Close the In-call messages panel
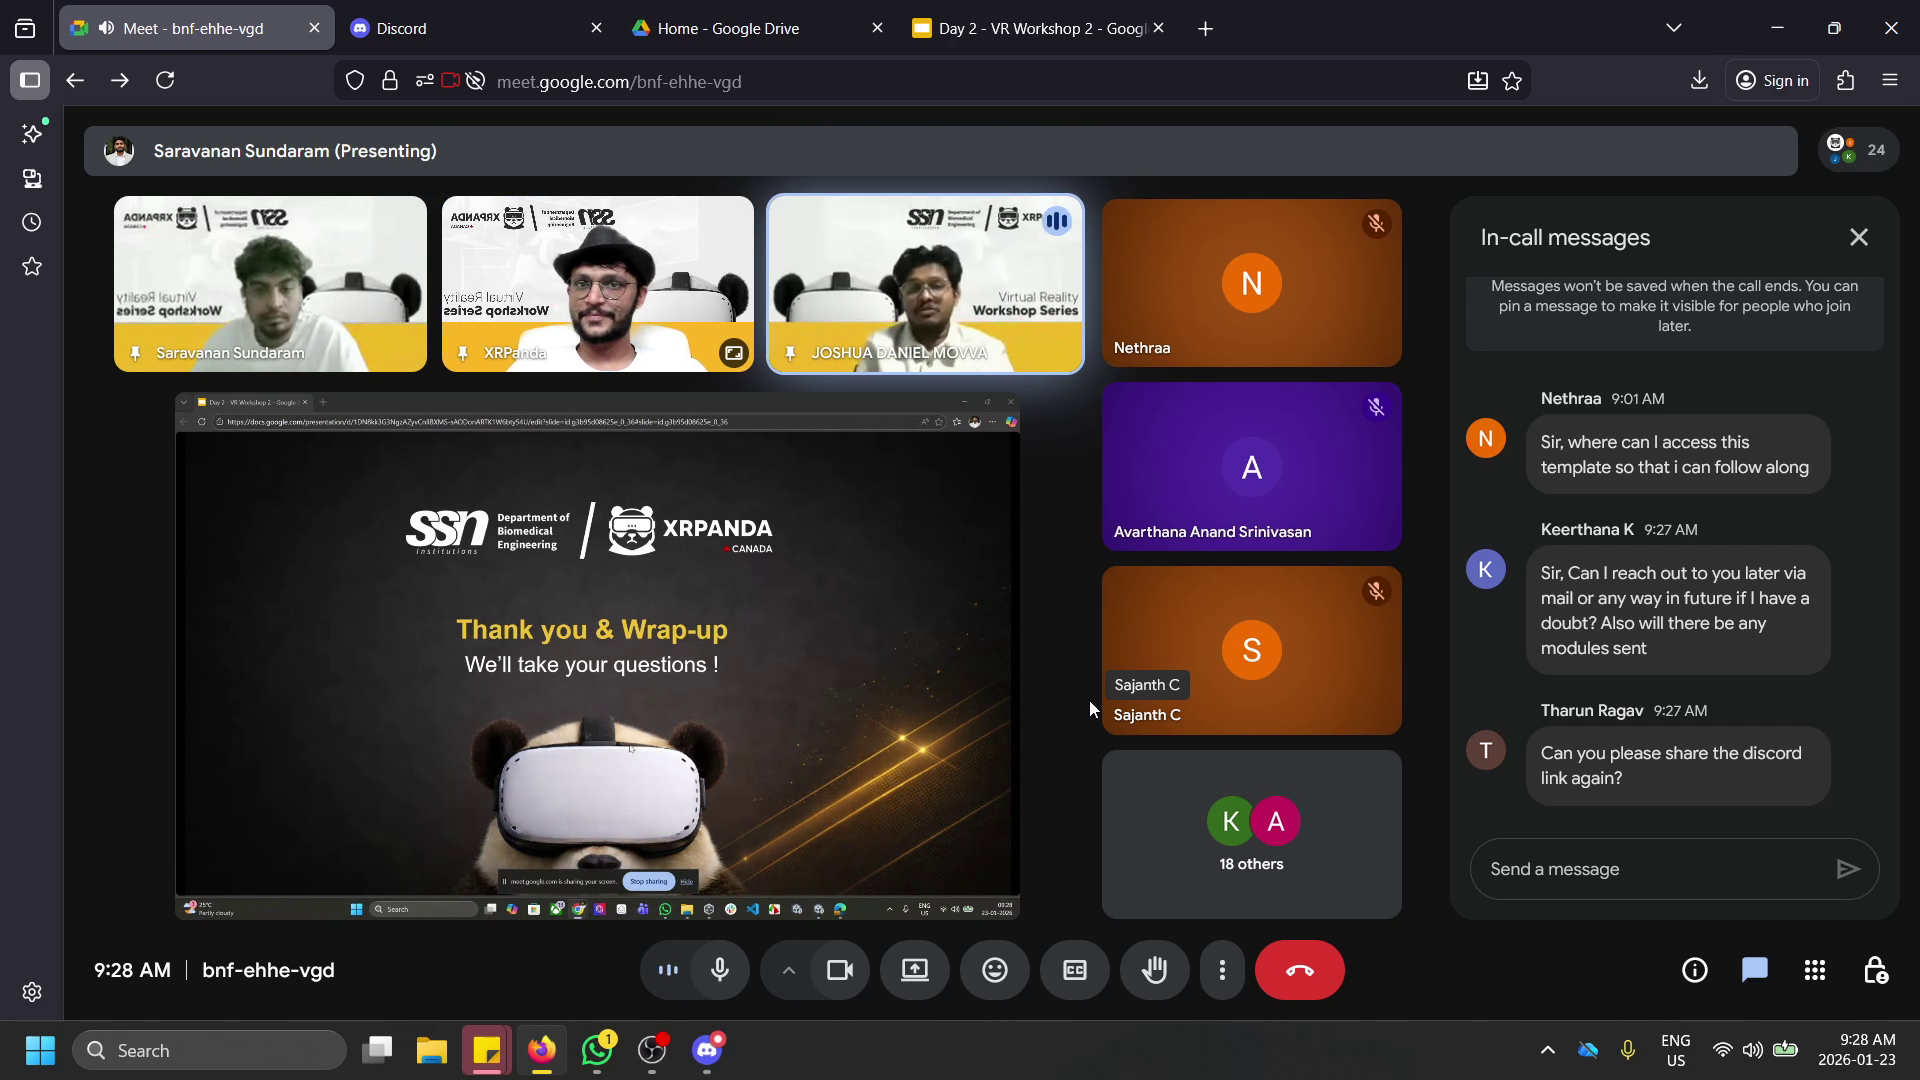 coord(1858,237)
